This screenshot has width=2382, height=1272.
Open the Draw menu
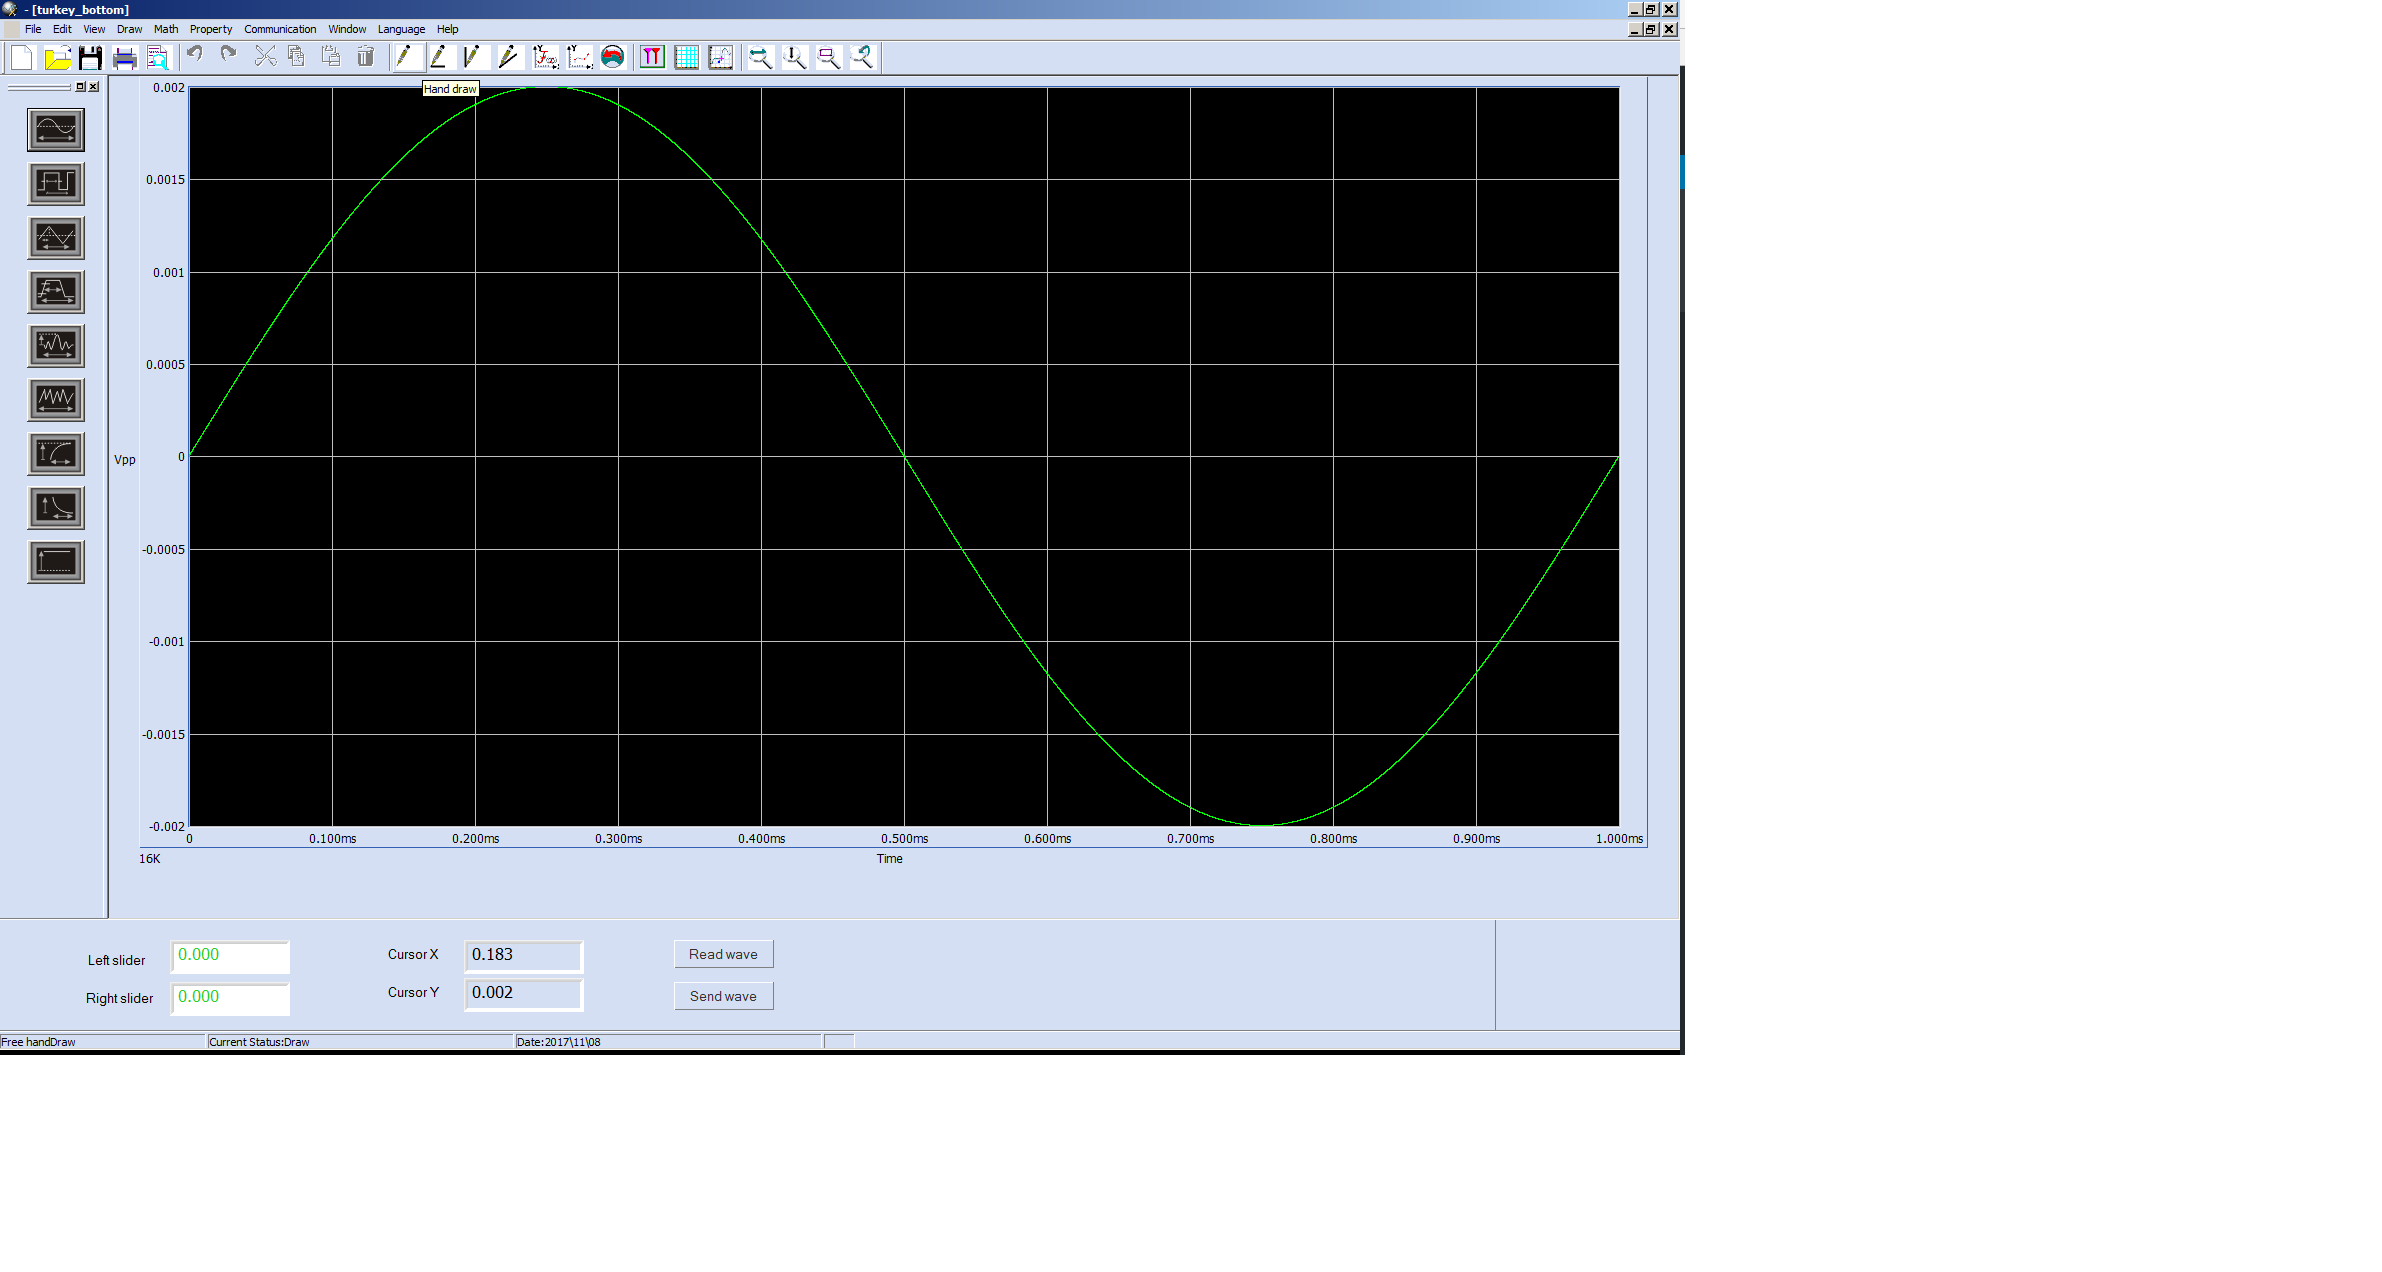point(129,29)
